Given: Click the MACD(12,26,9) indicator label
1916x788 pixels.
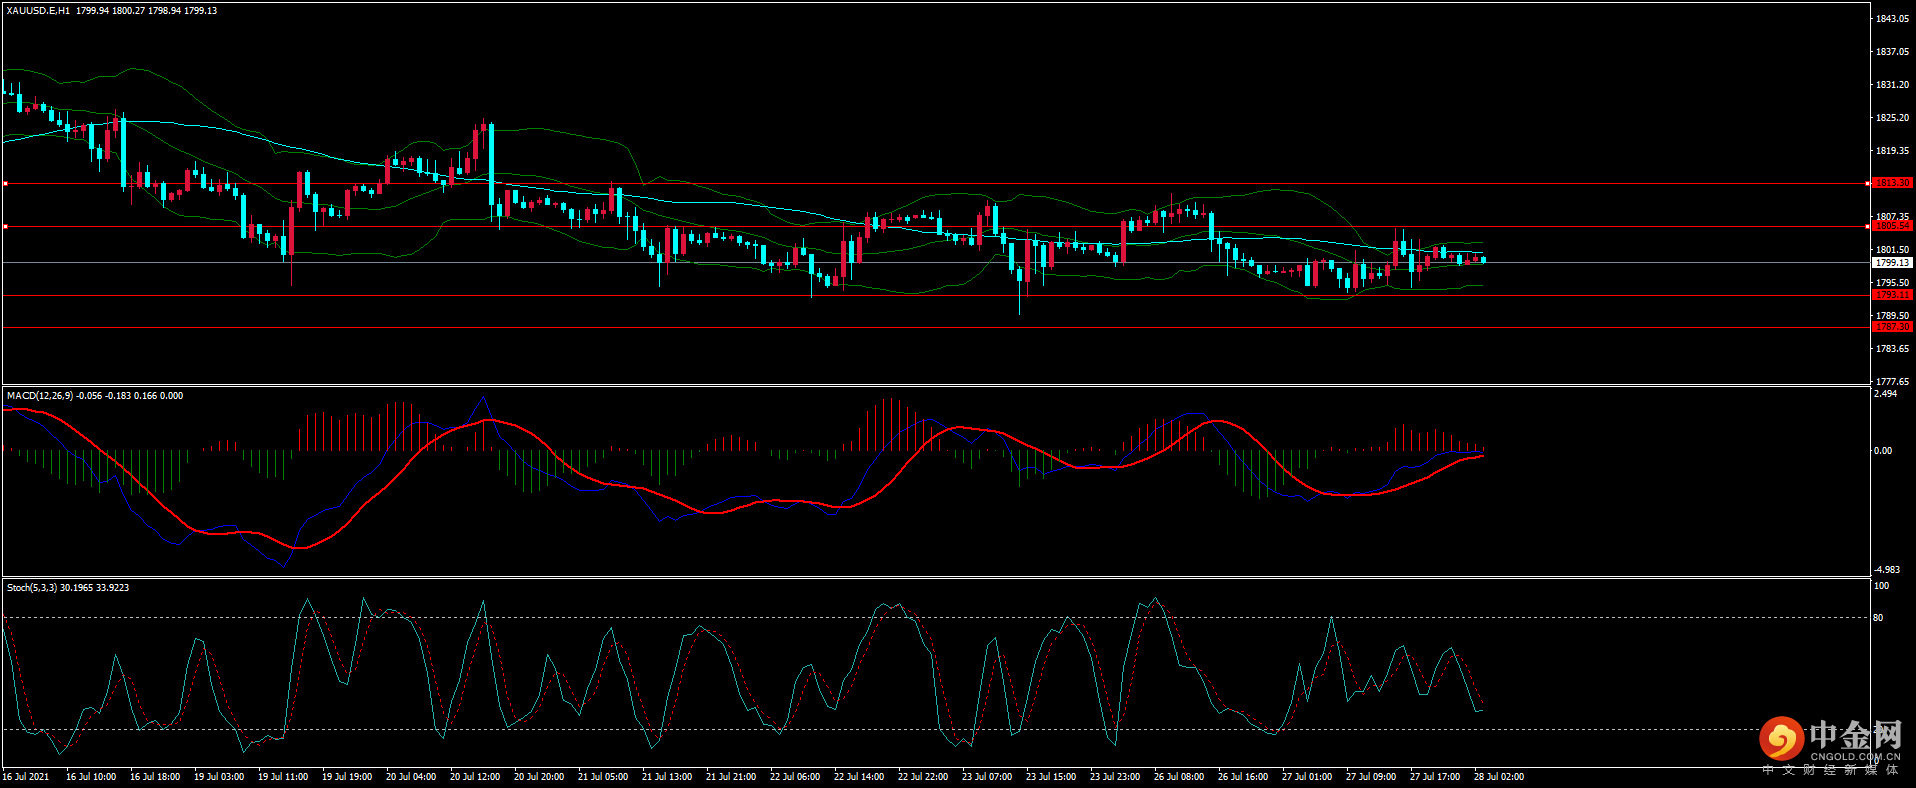Looking at the screenshot, I should (39, 396).
